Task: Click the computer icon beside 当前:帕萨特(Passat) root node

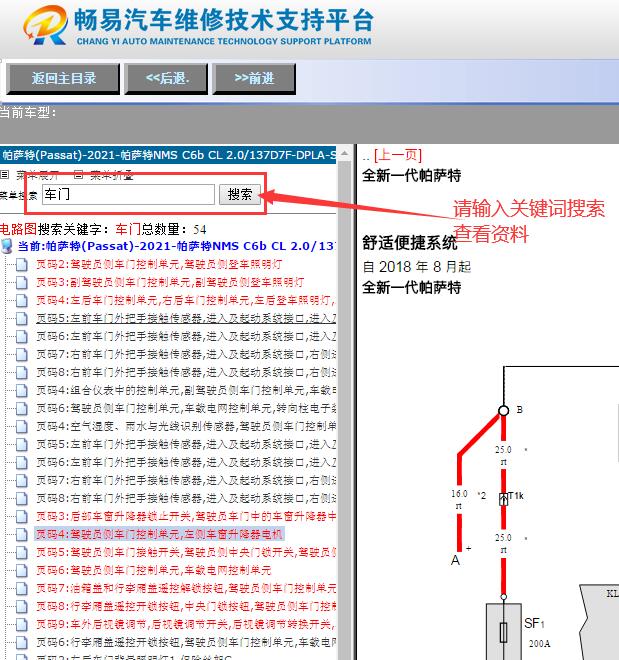Action: (x=7, y=246)
